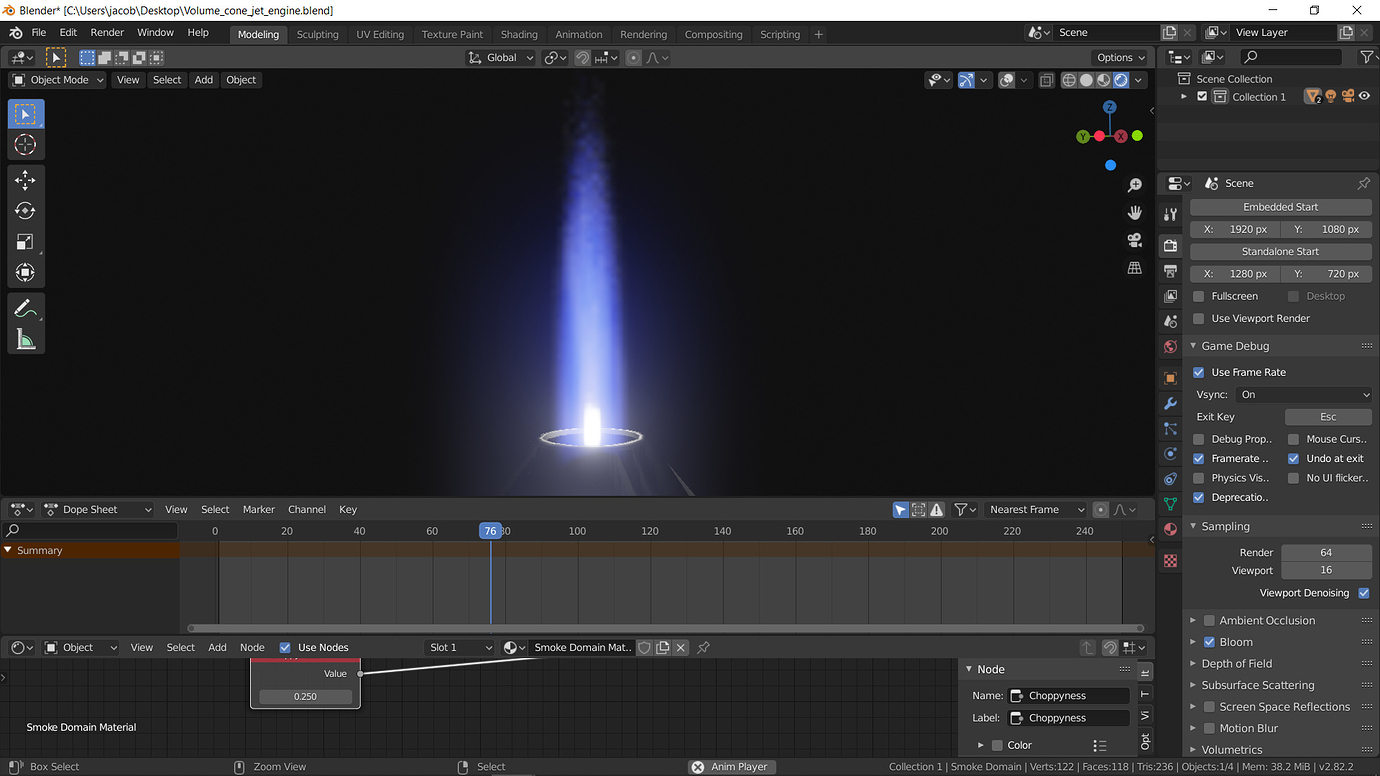This screenshot has width=1380, height=776.
Task: Select the Annotate tool
Action: pyautogui.click(x=25, y=307)
